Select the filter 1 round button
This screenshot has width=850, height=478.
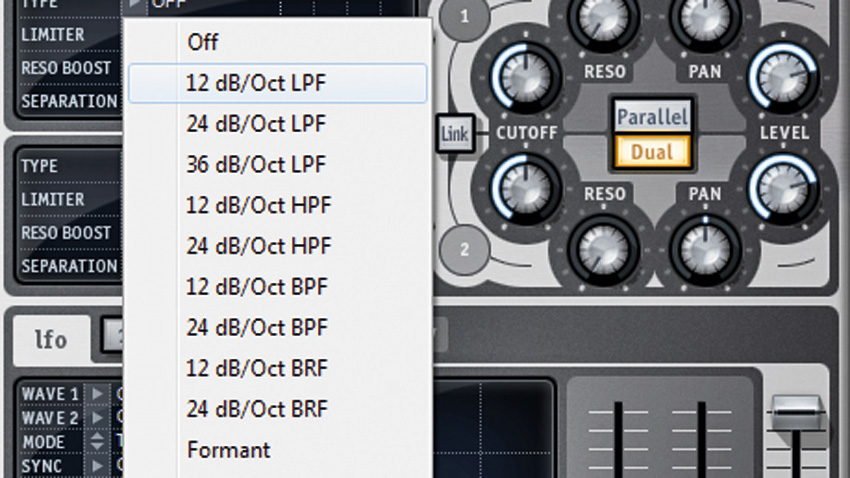pyautogui.click(x=464, y=17)
